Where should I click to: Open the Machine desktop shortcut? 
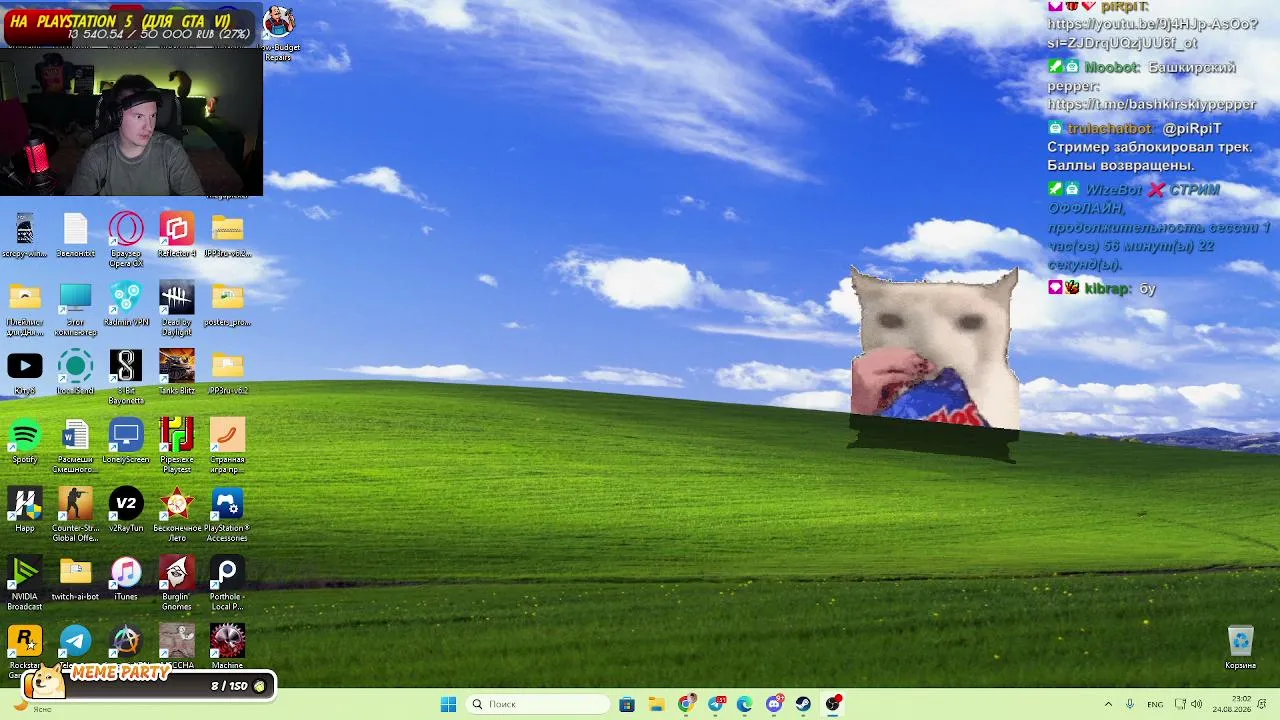[x=227, y=647]
